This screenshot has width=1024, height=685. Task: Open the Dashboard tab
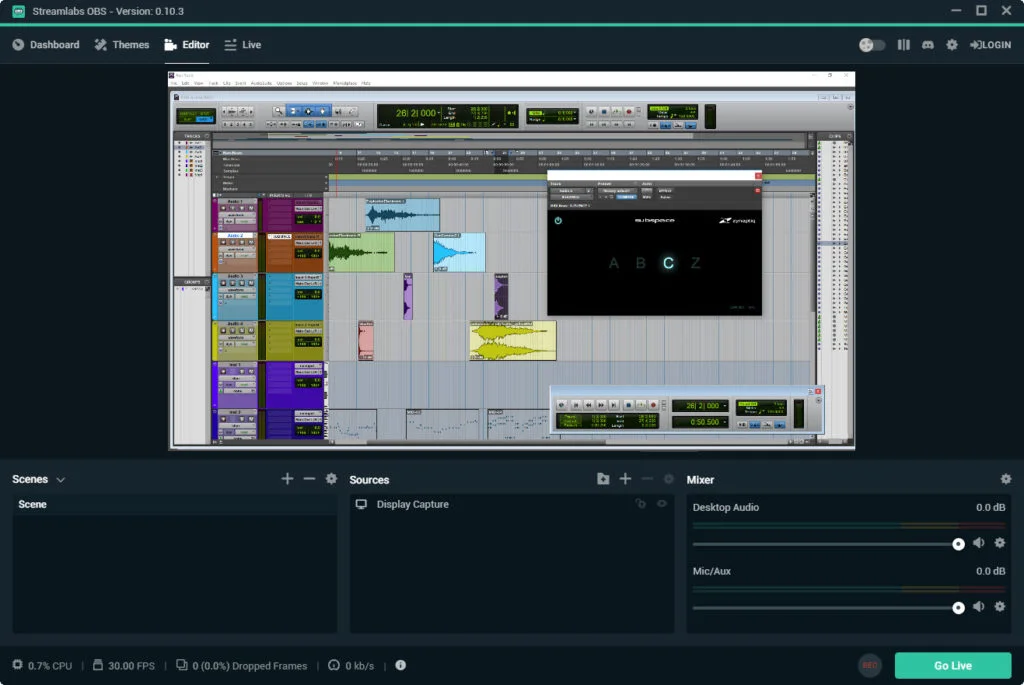[46, 44]
